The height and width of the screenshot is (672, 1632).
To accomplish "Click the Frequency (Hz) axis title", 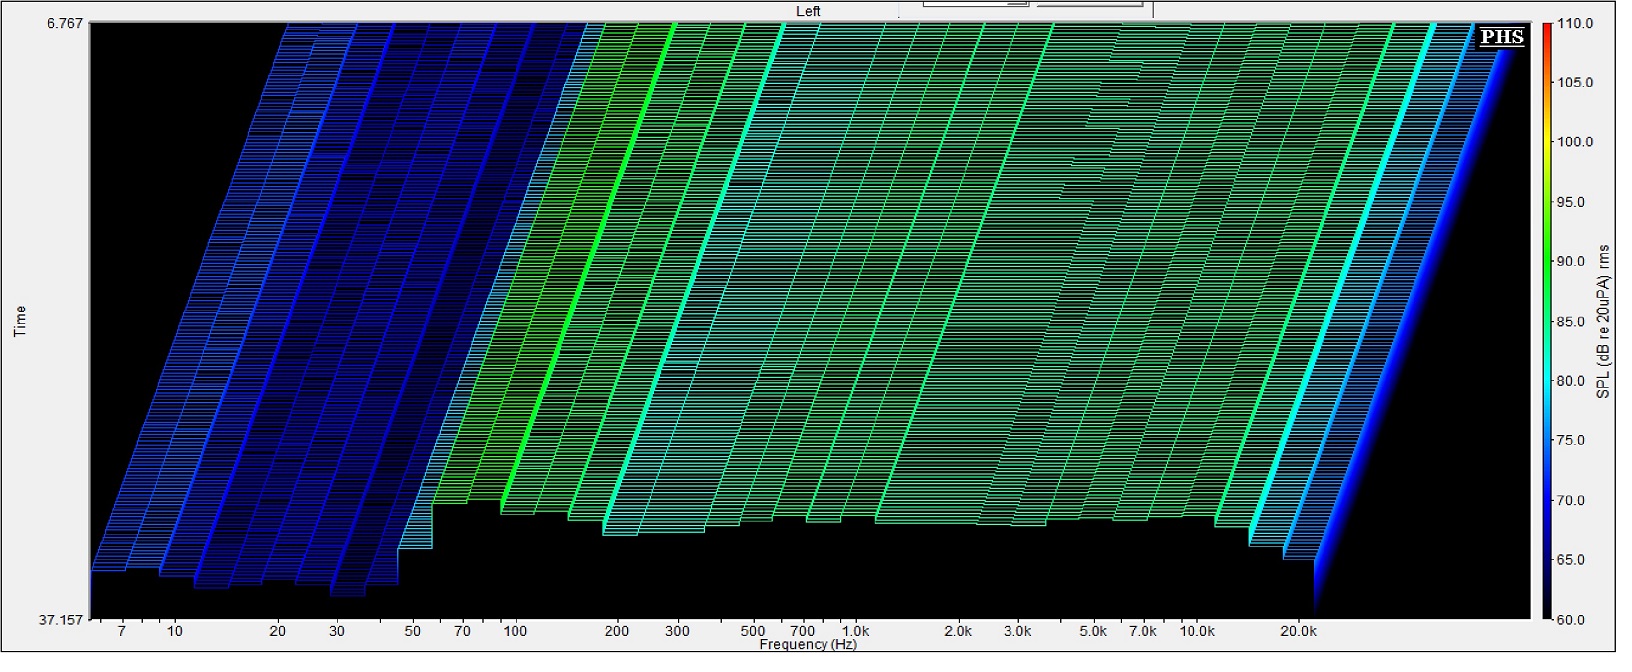I will click(807, 645).
